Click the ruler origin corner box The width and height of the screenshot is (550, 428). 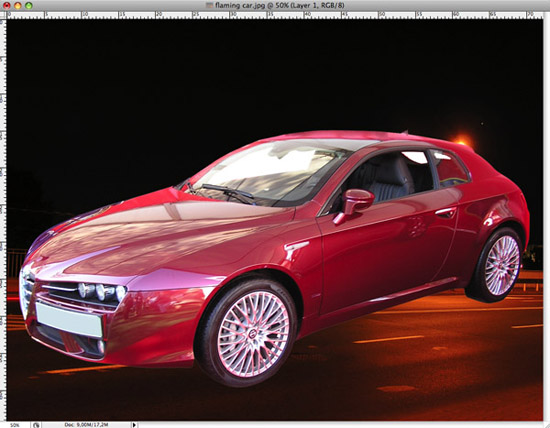point(3,15)
